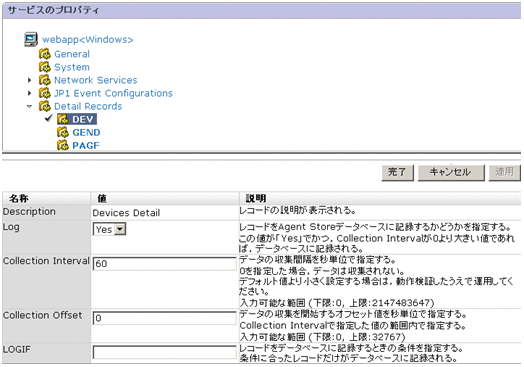The width and height of the screenshot is (524, 367).
Task: Click the 値 column header
Action: (165, 199)
